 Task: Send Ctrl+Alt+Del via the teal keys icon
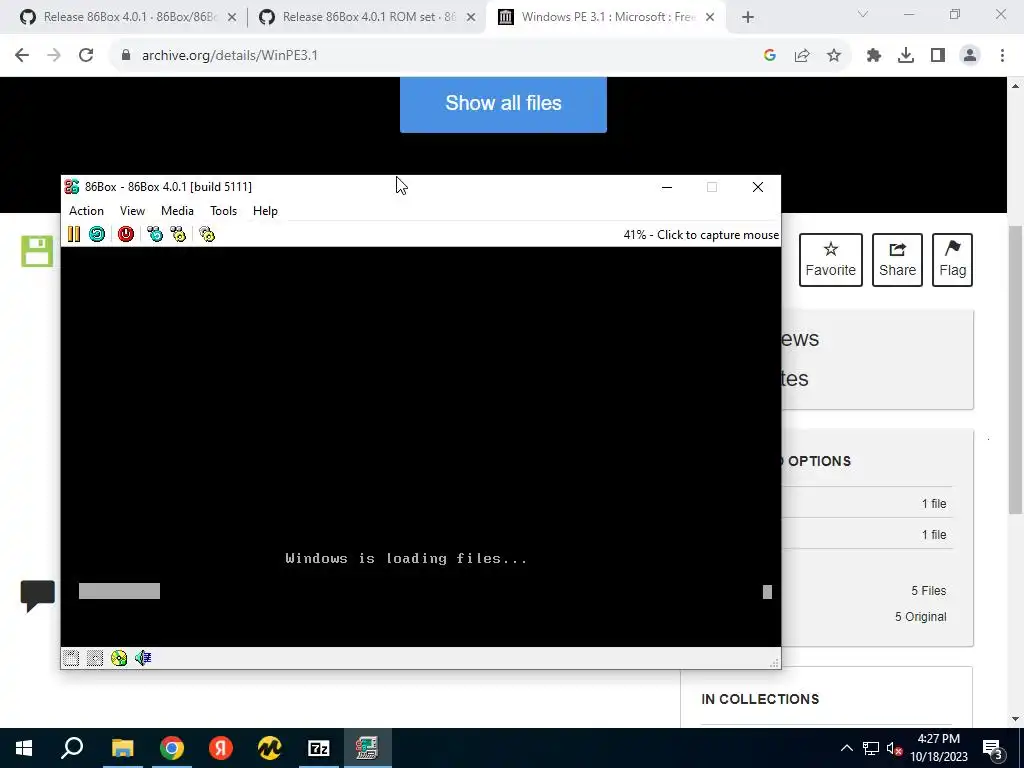(155, 234)
